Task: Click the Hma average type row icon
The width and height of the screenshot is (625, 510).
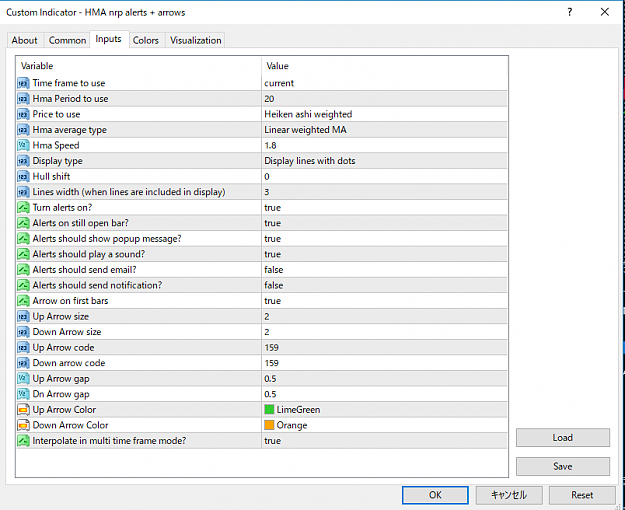Action: click(23, 130)
